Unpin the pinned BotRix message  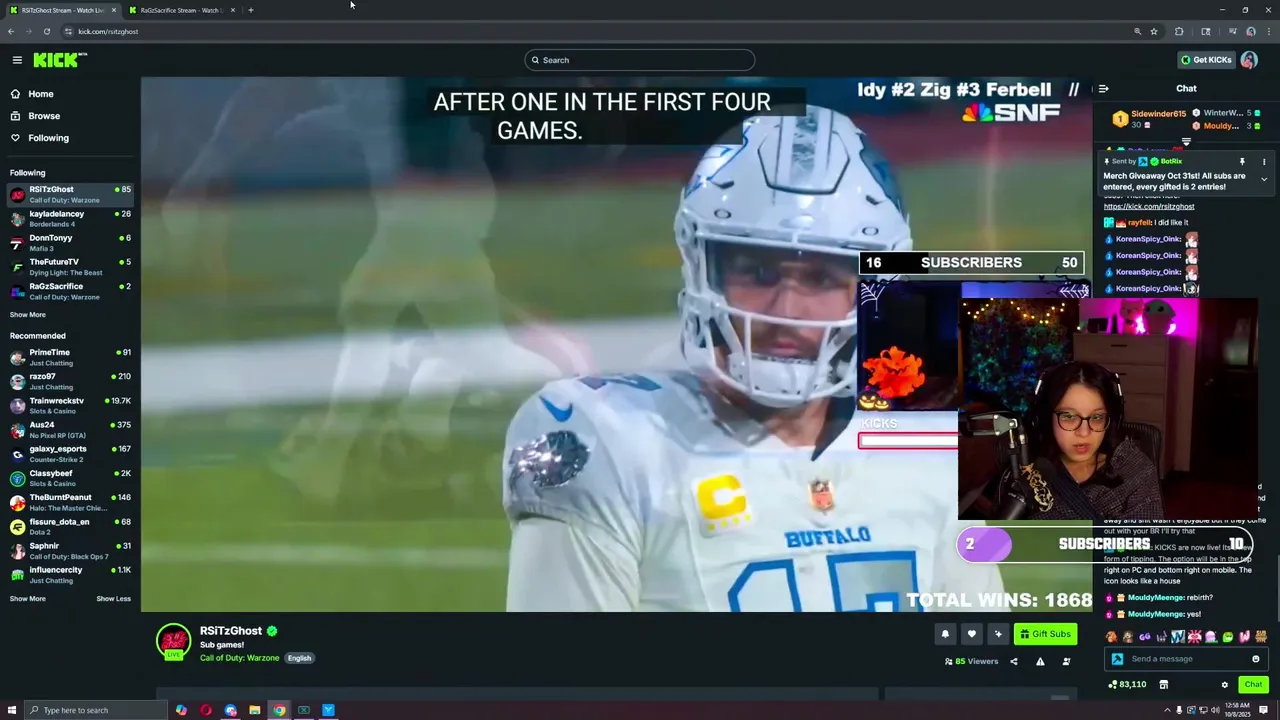point(1242,161)
